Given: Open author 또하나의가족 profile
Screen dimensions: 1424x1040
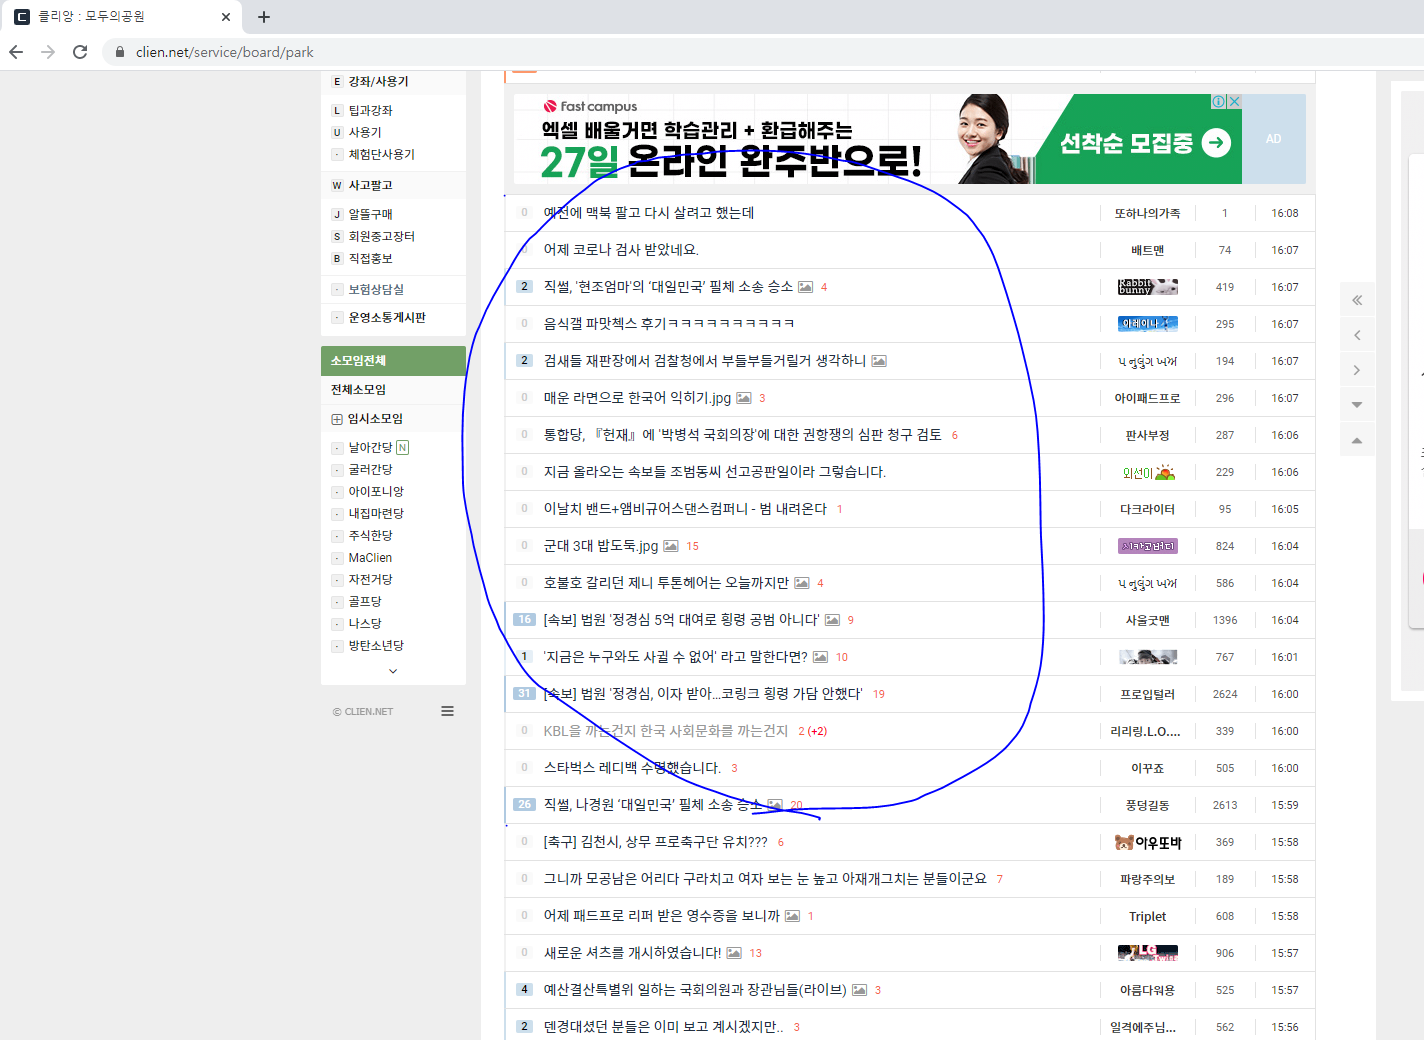Looking at the screenshot, I should [1147, 213].
